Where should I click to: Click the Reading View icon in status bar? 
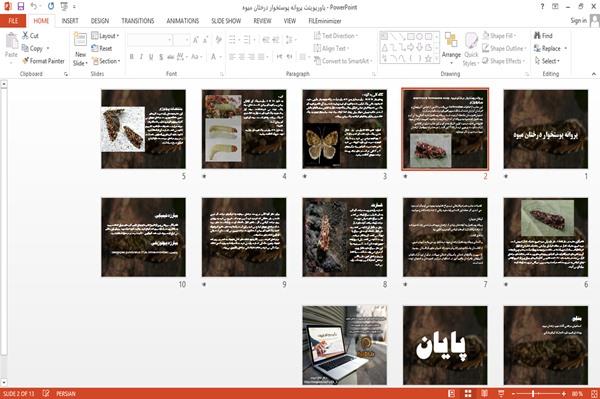(x=484, y=394)
